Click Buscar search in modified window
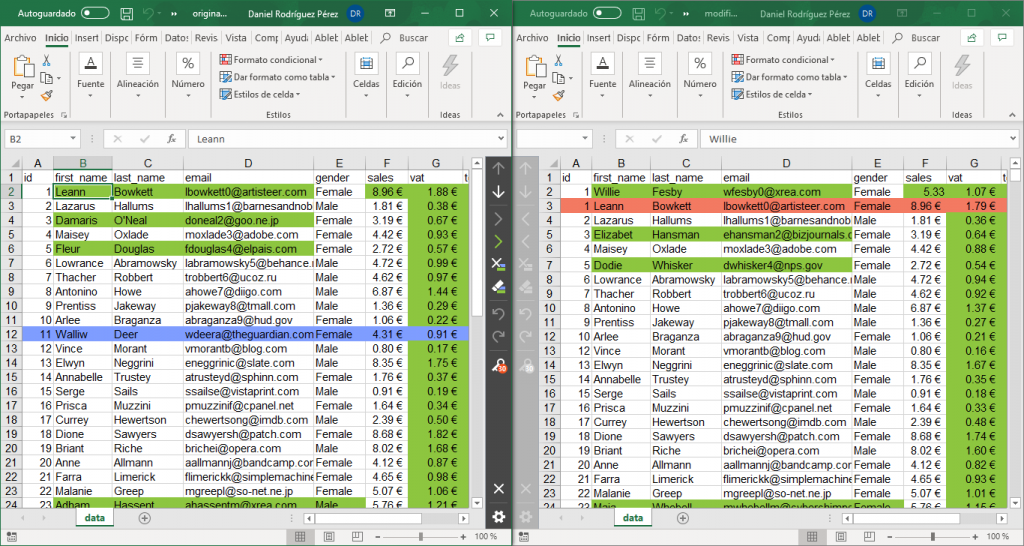The image size is (1024, 546). pyautogui.click(x=917, y=38)
